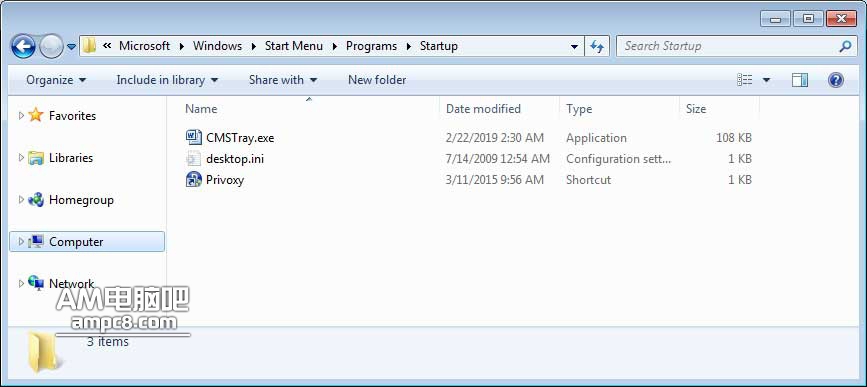Select Windows in the address breadcrumb

tap(217, 46)
